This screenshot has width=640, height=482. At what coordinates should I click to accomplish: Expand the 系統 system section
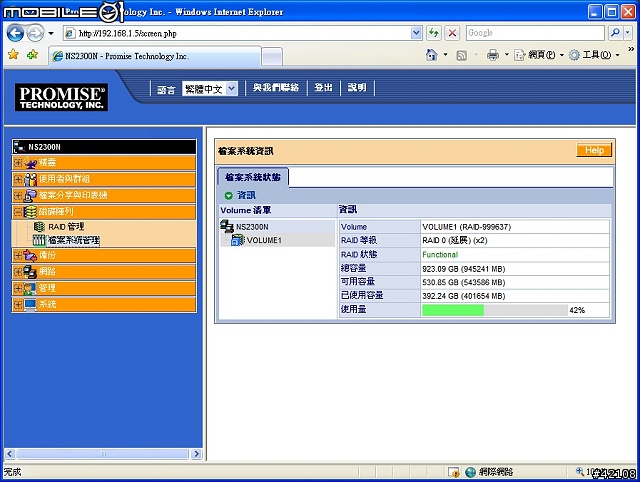click(x=18, y=304)
